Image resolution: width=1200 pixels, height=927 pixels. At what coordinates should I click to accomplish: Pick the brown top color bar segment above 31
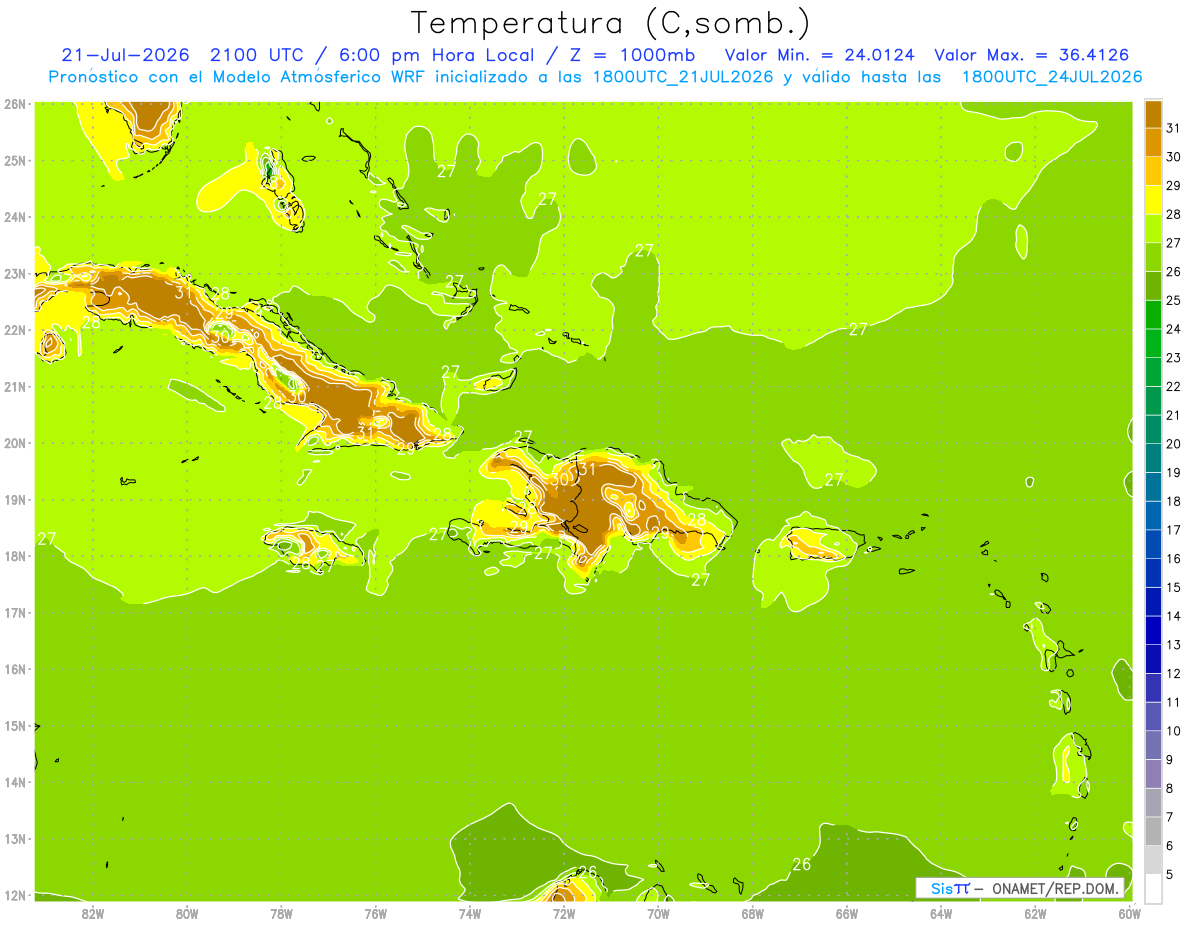[x=1153, y=113]
